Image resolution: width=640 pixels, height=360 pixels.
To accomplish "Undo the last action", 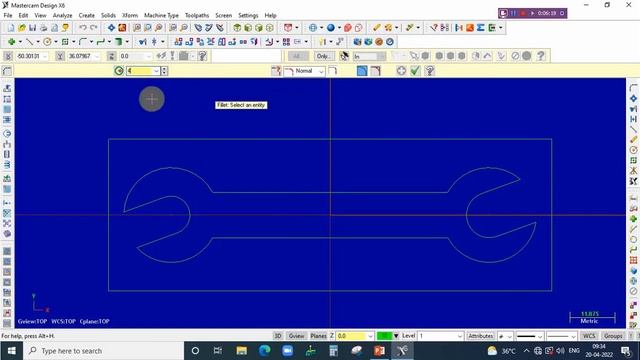I will click(x=83, y=28).
